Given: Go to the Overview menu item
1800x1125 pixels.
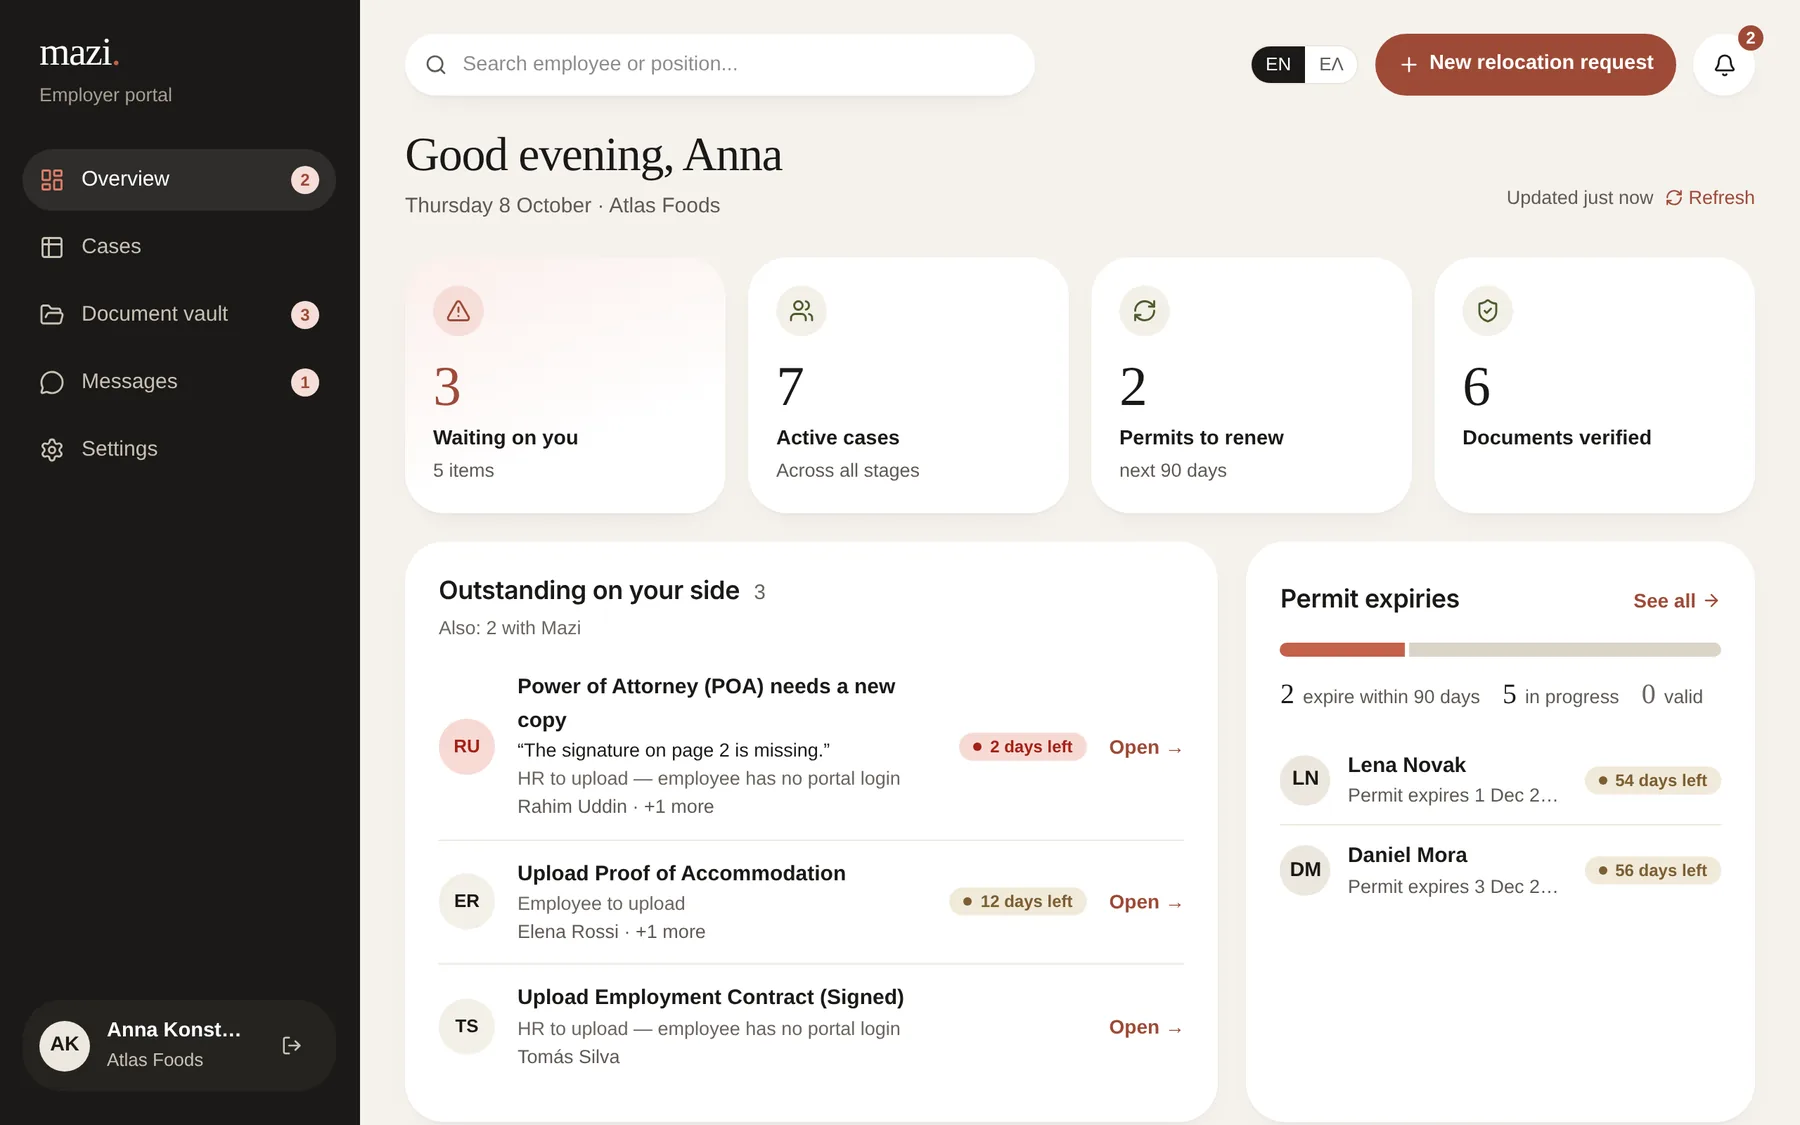Looking at the screenshot, I should pyautogui.click(x=179, y=180).
